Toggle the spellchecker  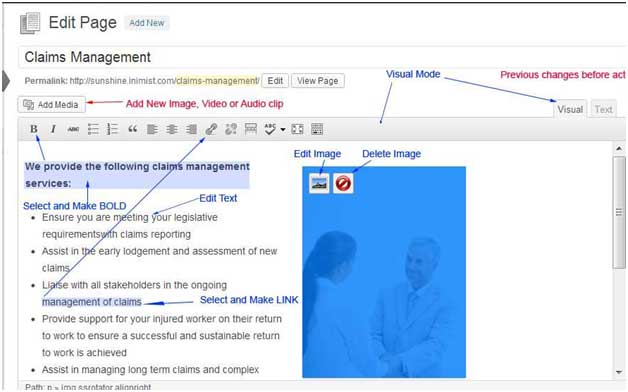(270, 129)
